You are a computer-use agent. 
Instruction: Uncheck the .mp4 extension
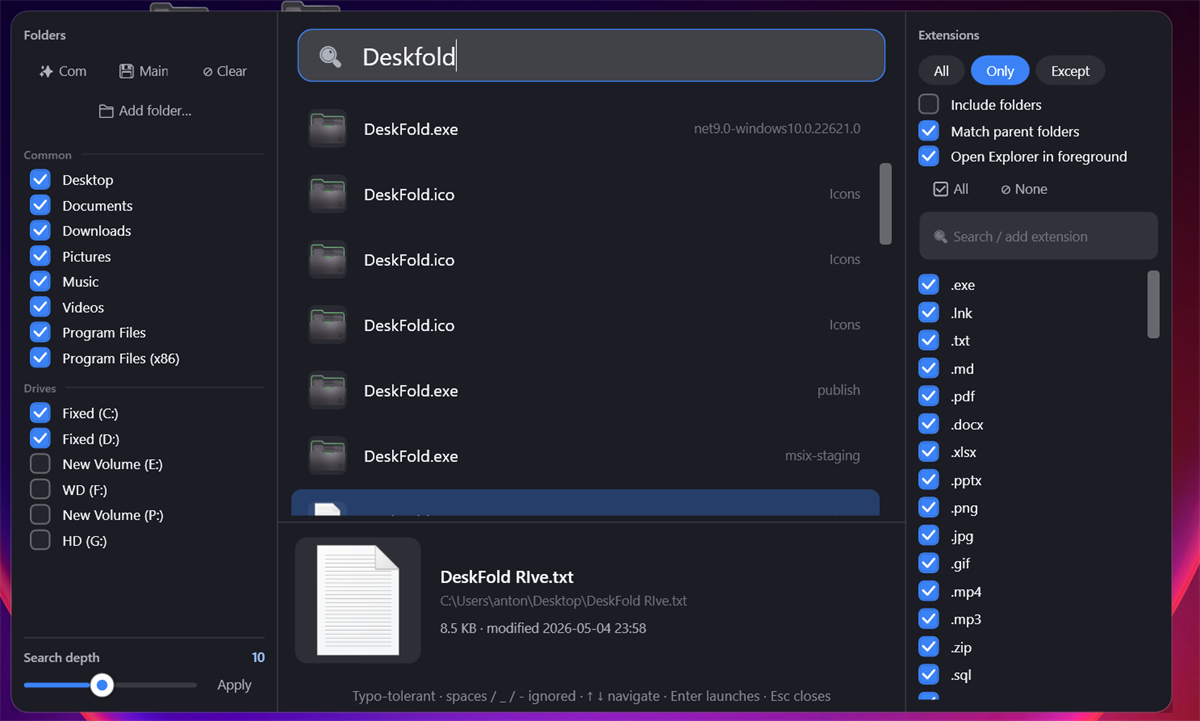point(929,591)
